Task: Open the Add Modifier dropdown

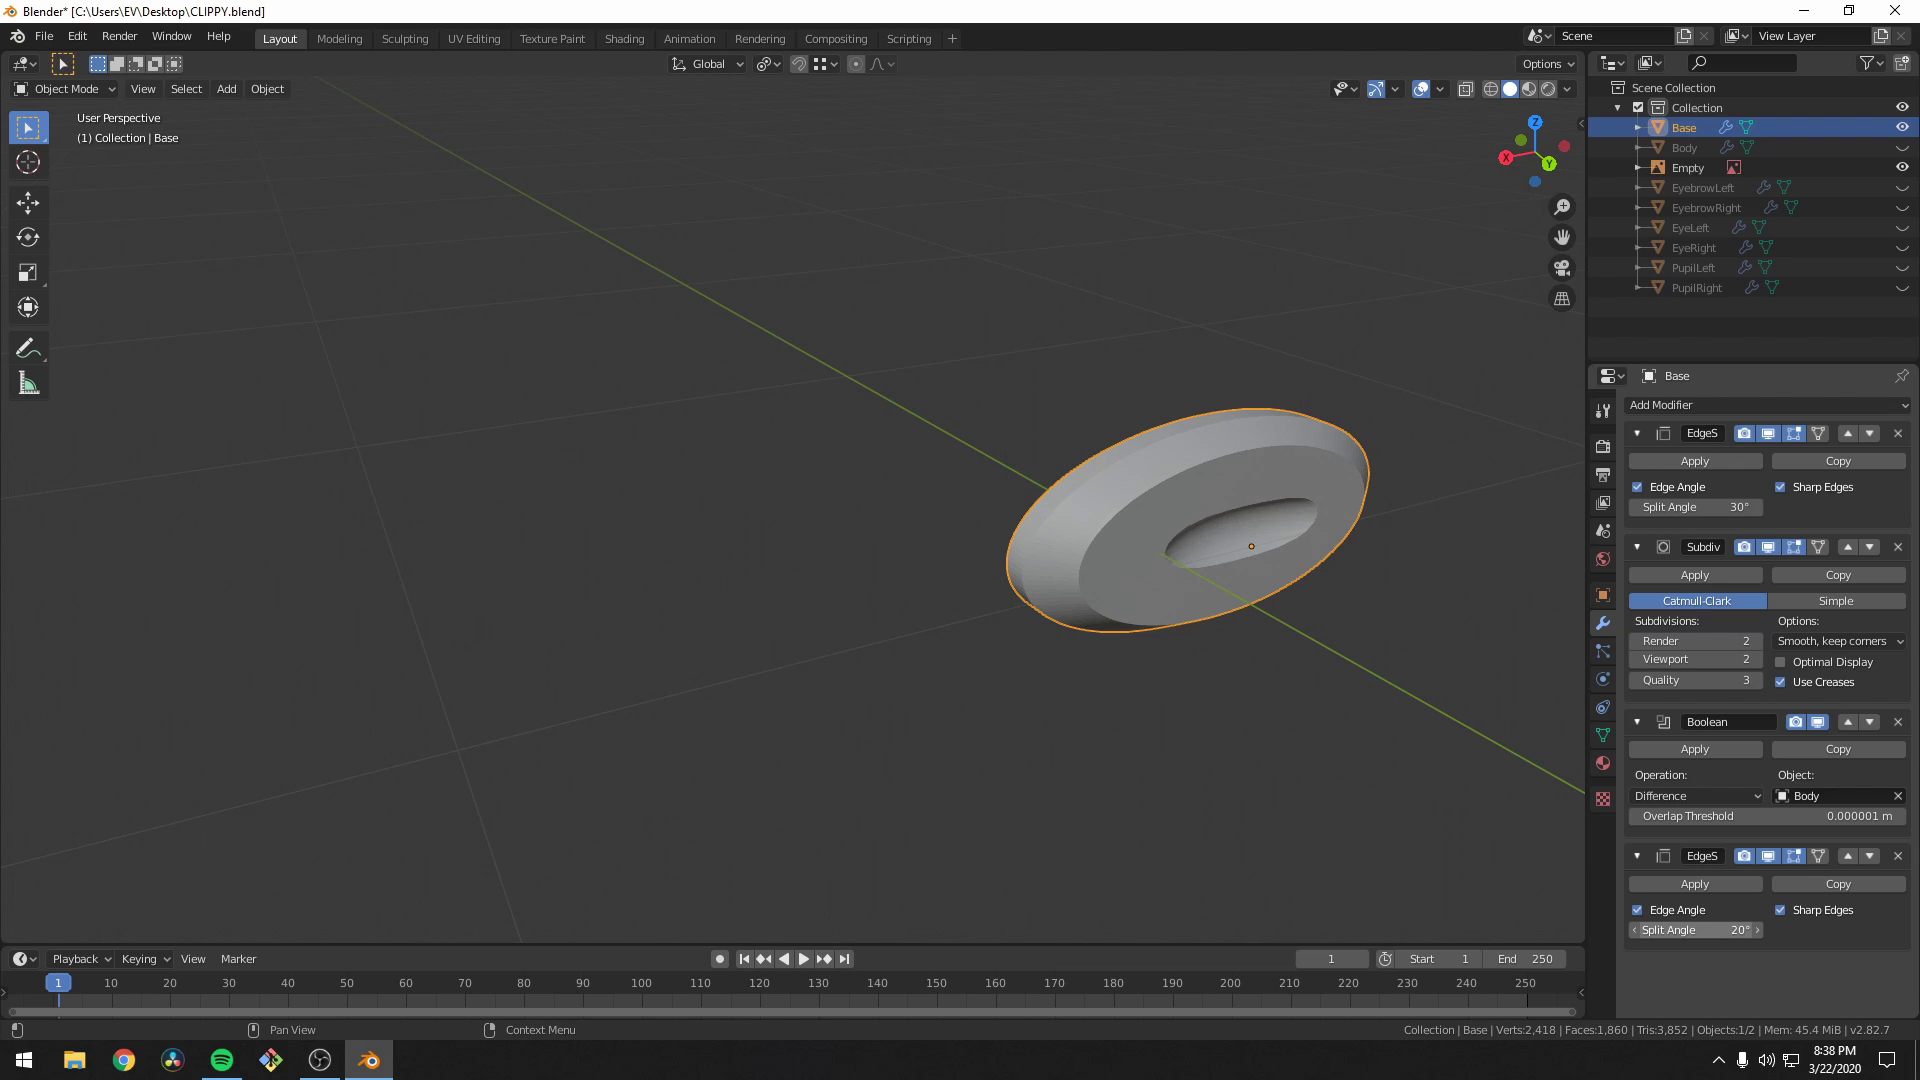Action: click(x=1768, y=405)
